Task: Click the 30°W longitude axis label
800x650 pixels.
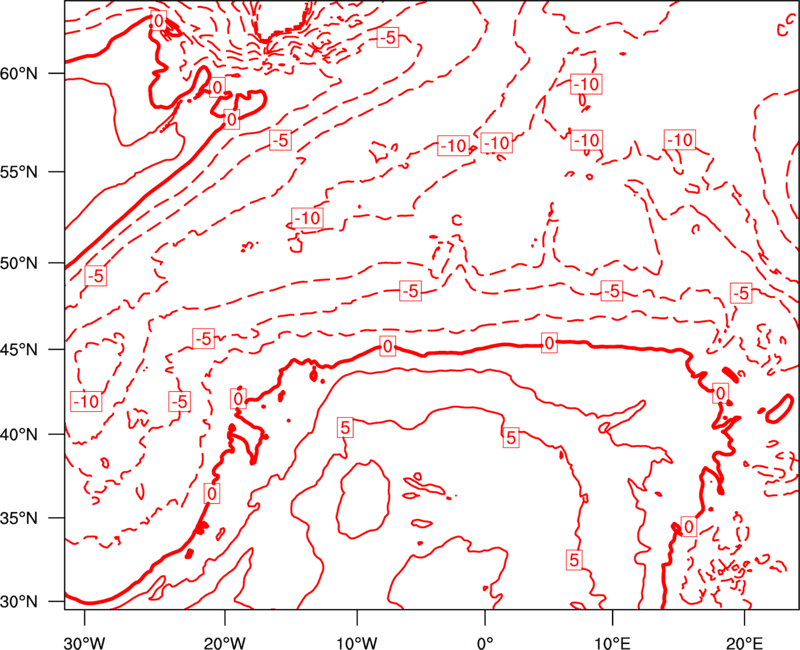Action: (84, 642)
